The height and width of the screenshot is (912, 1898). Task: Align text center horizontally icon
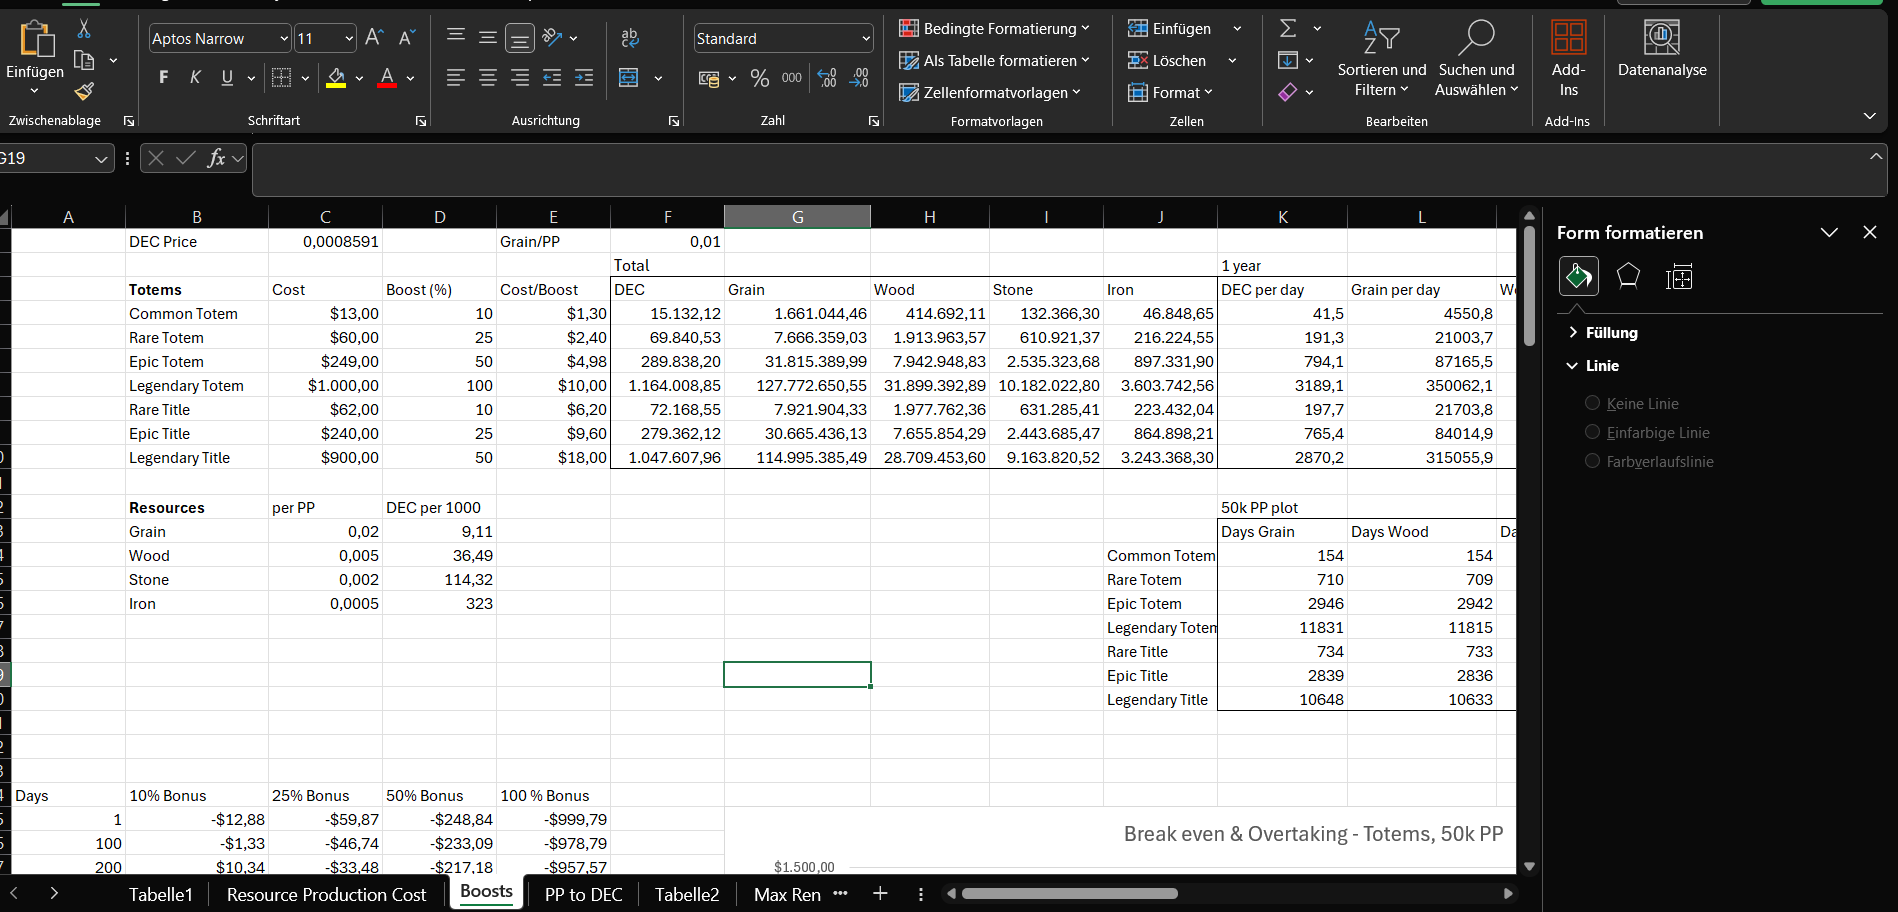(488, 77)
